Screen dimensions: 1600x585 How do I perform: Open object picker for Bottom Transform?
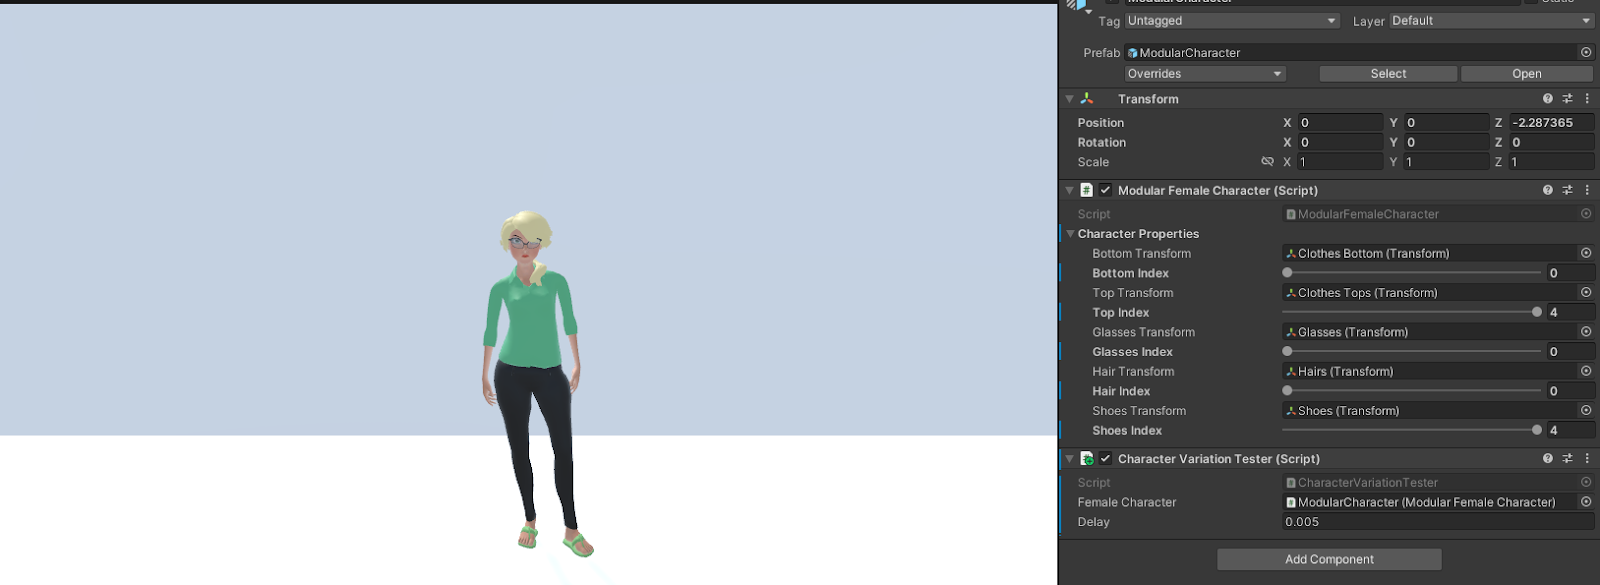click(x=1586, y=253)
